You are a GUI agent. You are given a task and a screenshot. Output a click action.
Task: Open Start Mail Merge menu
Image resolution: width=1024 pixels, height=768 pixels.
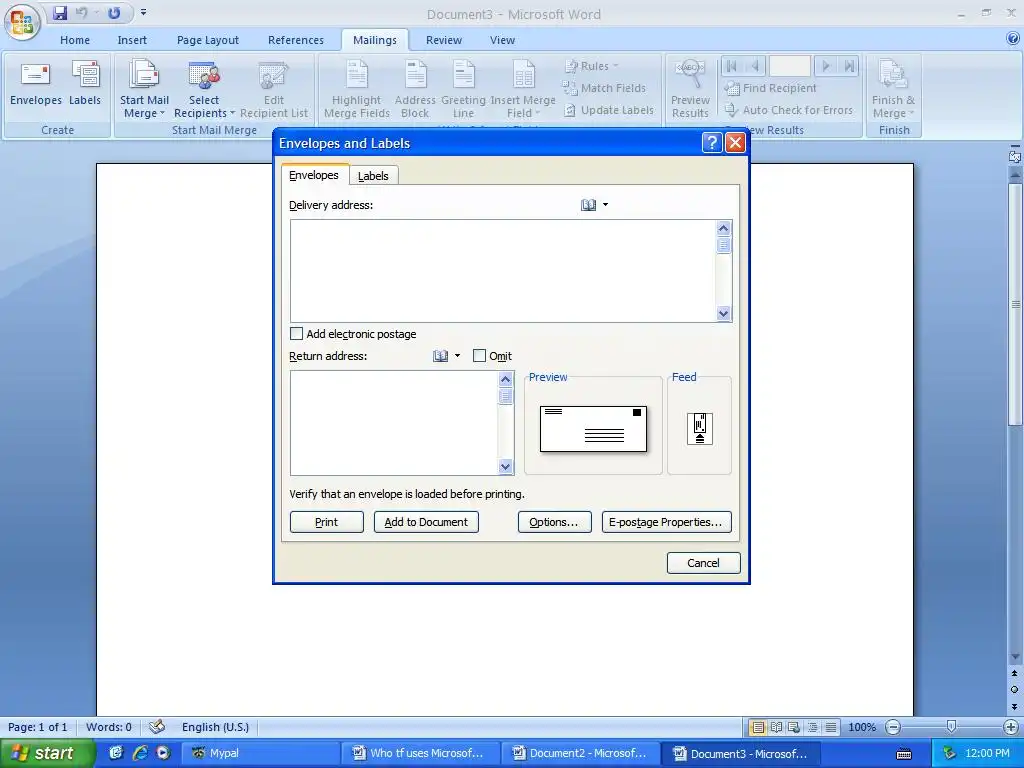coord(144,88)
